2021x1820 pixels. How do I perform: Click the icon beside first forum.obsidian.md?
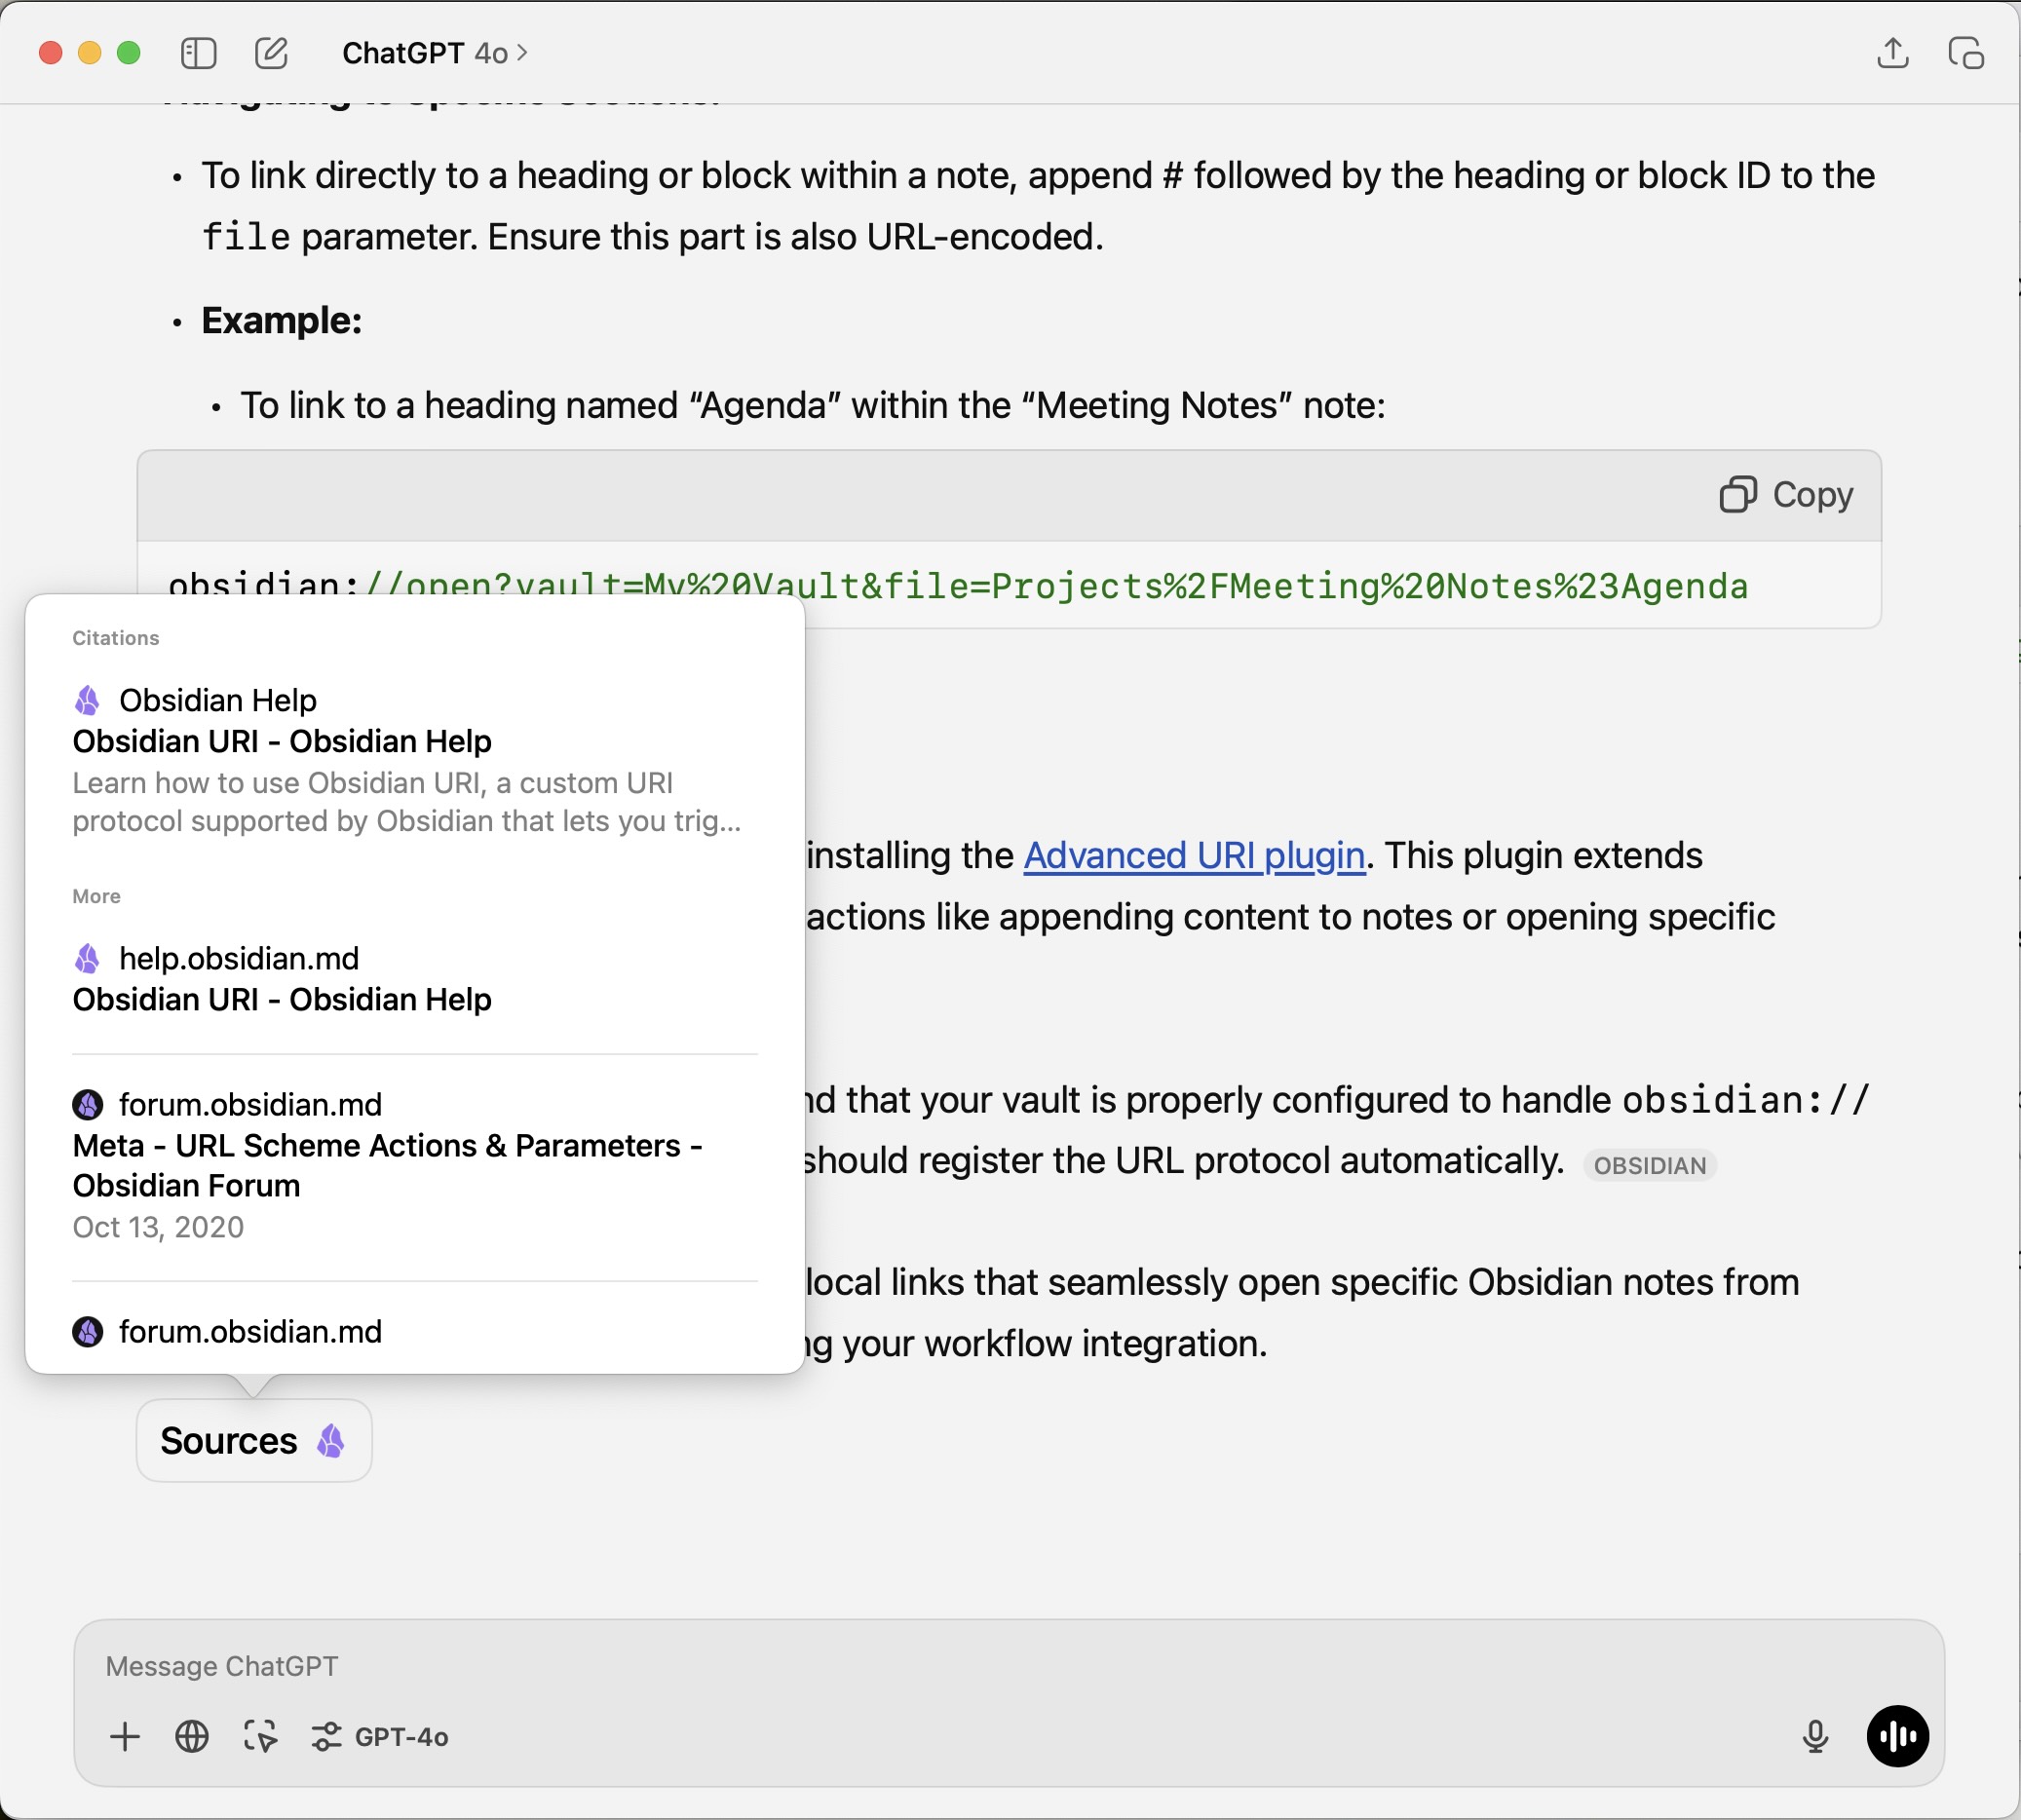click(x=88, y=1105)
